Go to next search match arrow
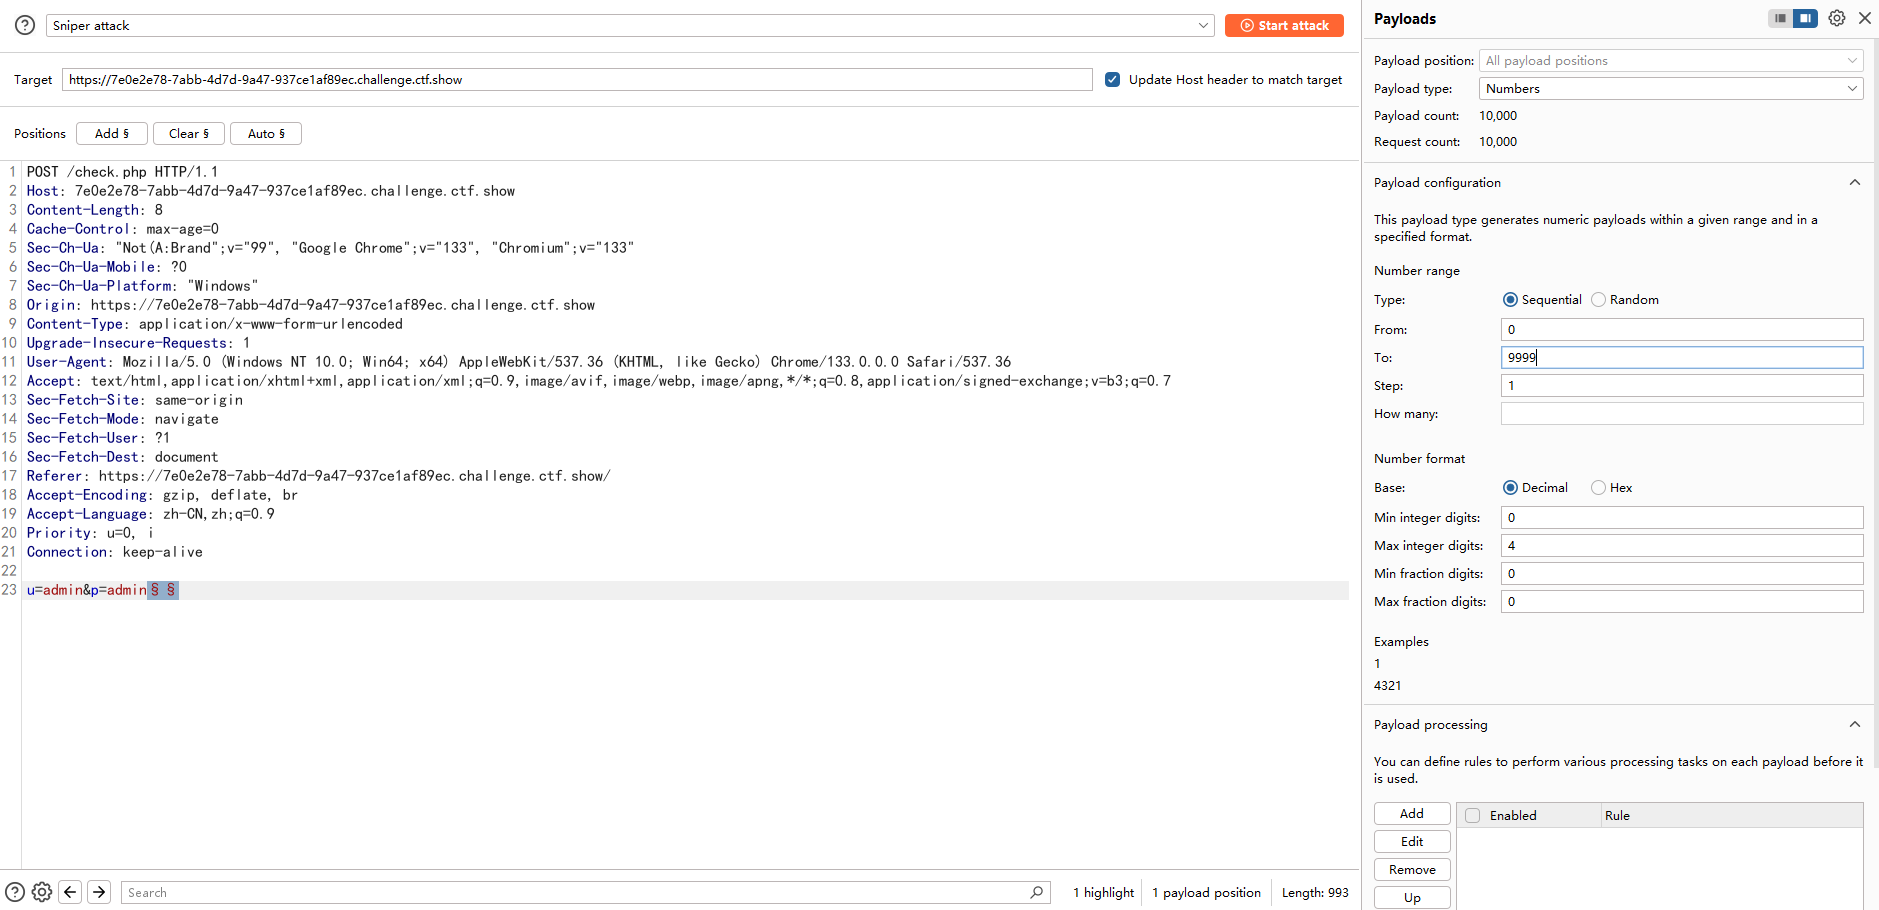Viewport: 1879px width, 910px height. coord(99,892)
